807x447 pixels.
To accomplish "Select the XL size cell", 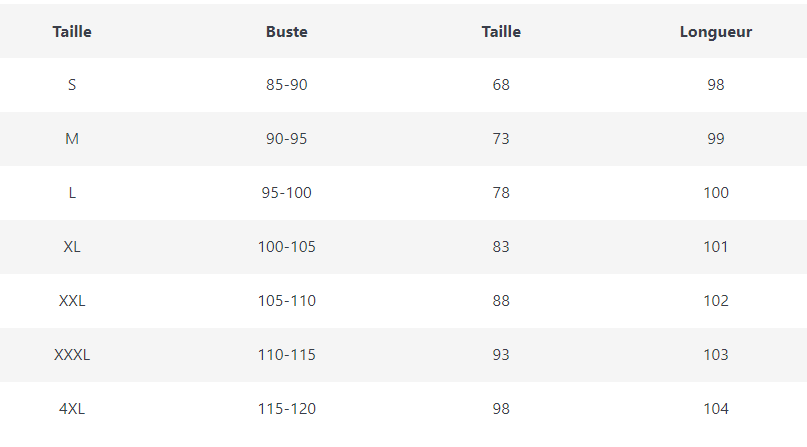I will 72,247.
